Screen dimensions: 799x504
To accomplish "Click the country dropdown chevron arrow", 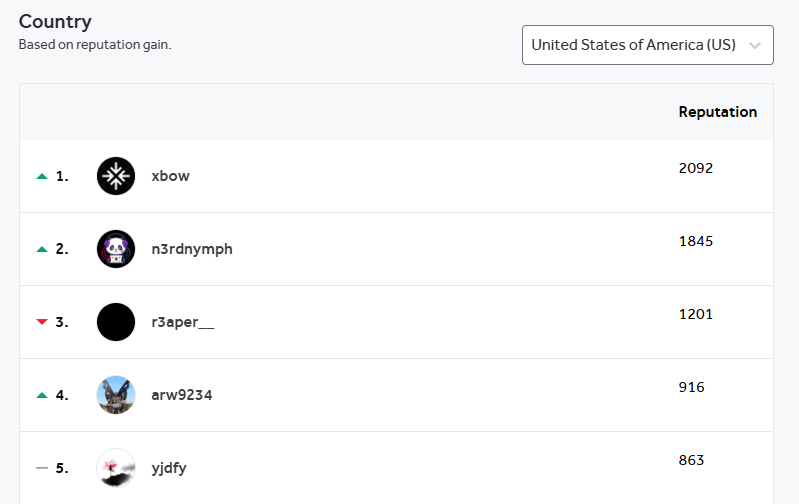I will (x=755, y=45).
